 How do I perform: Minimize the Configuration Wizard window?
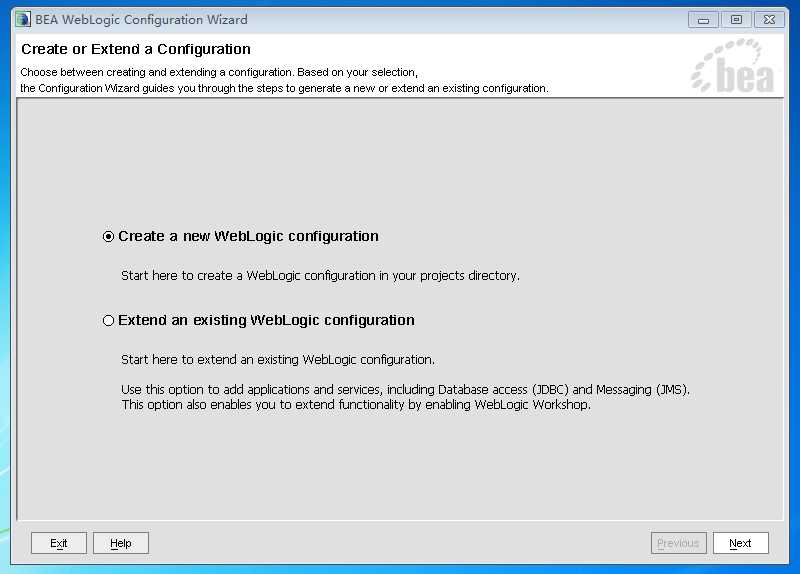[x=704, y=20]
